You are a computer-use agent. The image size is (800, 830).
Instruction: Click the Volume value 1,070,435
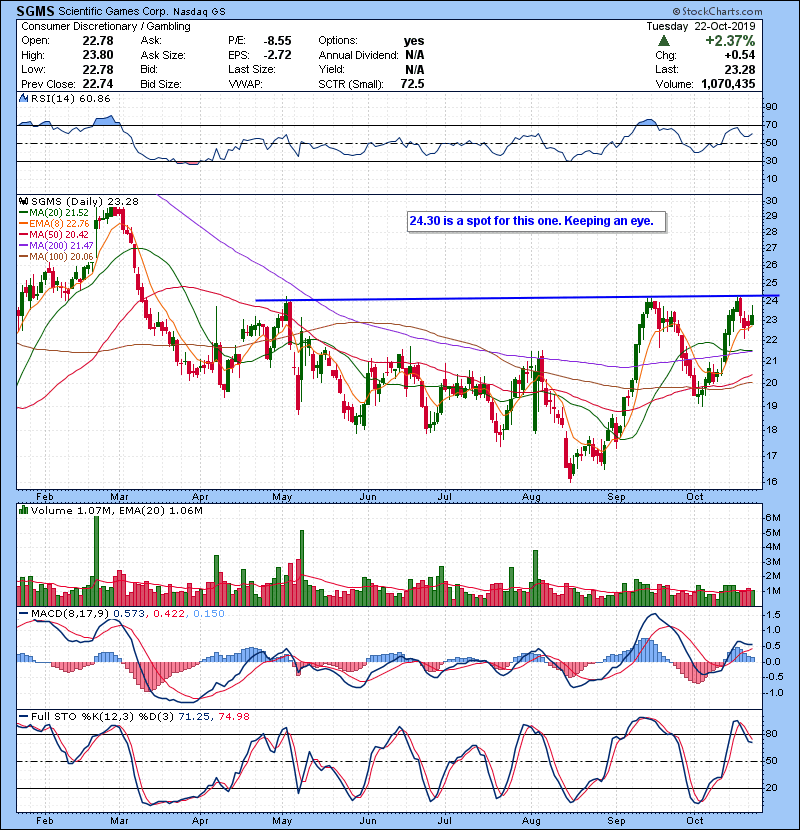[728, 84]
